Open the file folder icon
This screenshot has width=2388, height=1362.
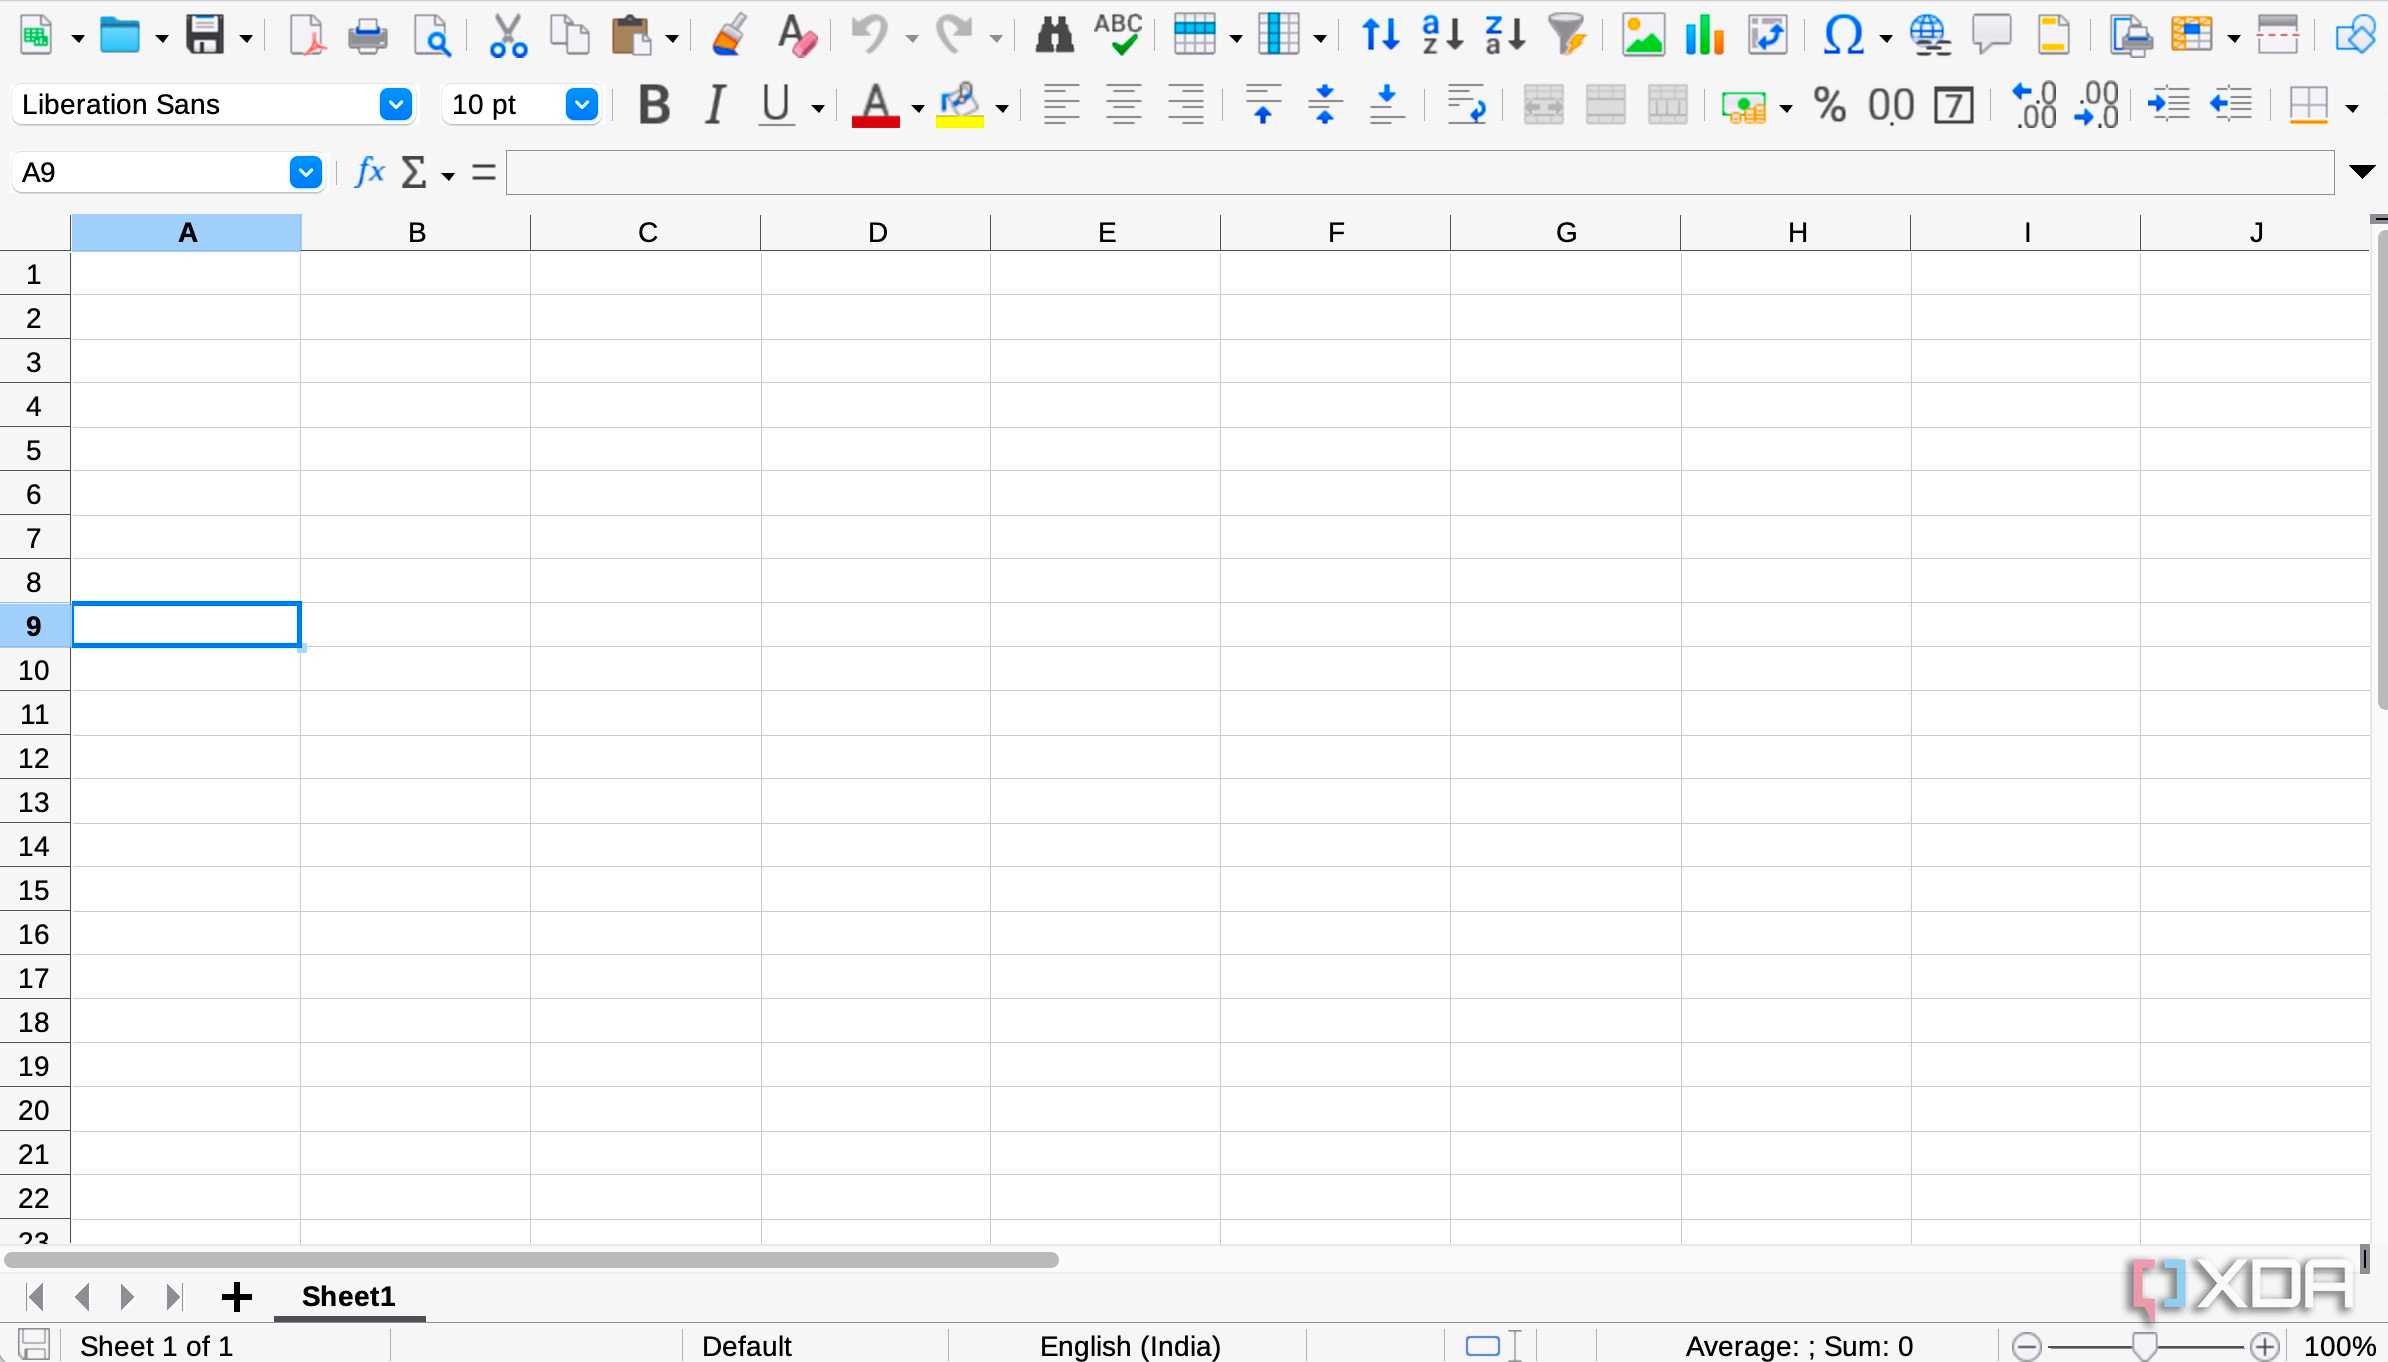click(121, 37)
